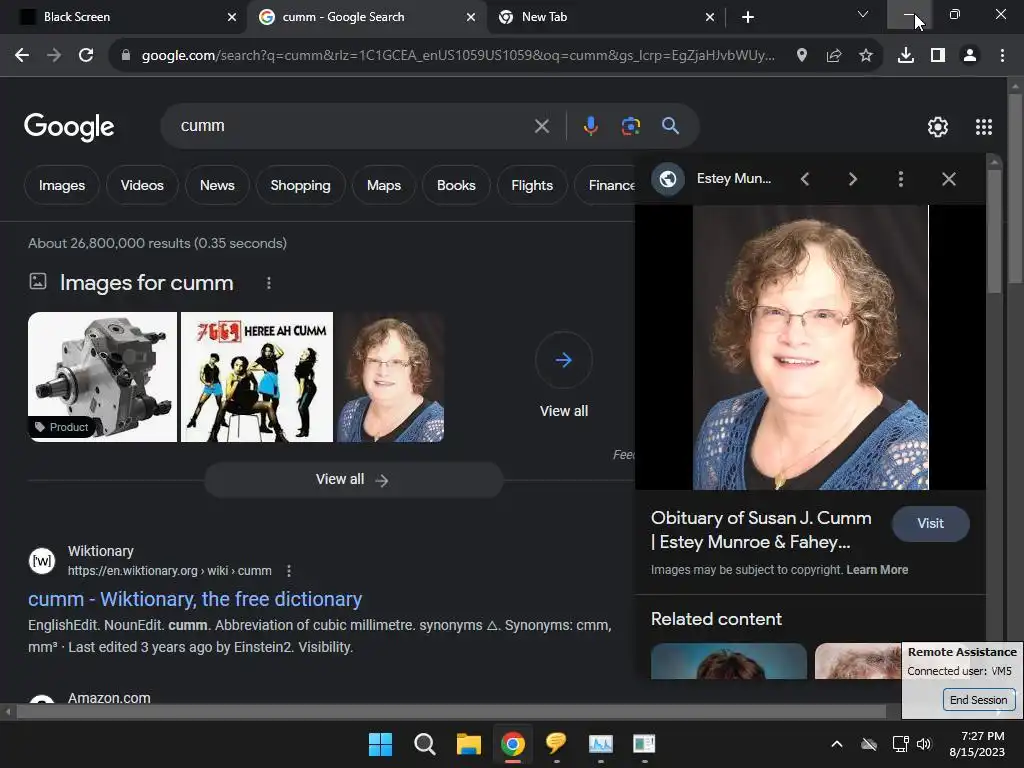Open the volume control in system tray
The height and width of the screenshot is (768, 1024).
(x=923, y=744)
